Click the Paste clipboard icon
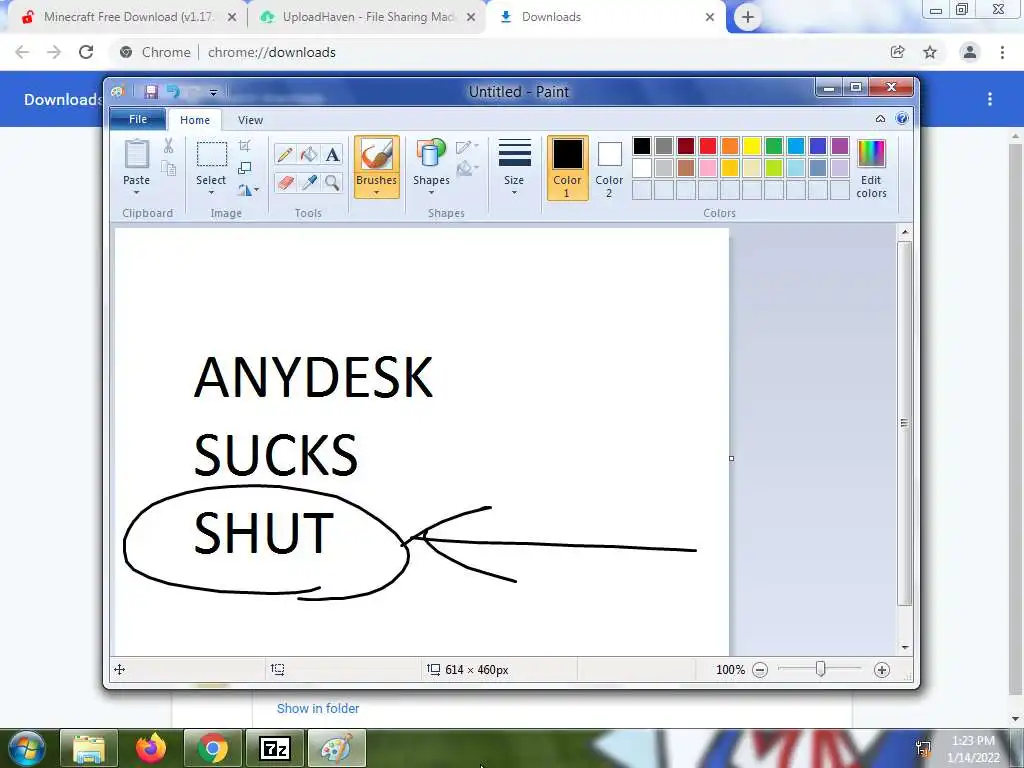 [x=136, y=155]
